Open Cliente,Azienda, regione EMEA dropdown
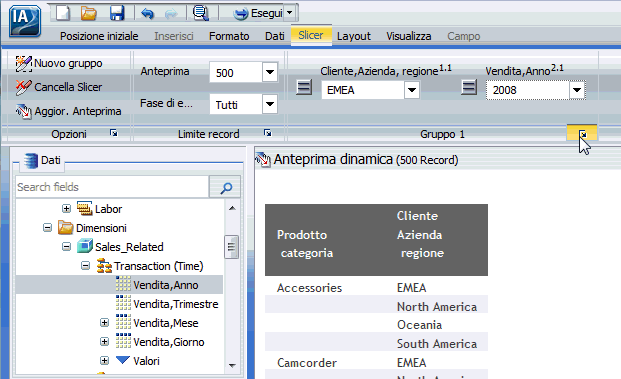 (412, 90)
